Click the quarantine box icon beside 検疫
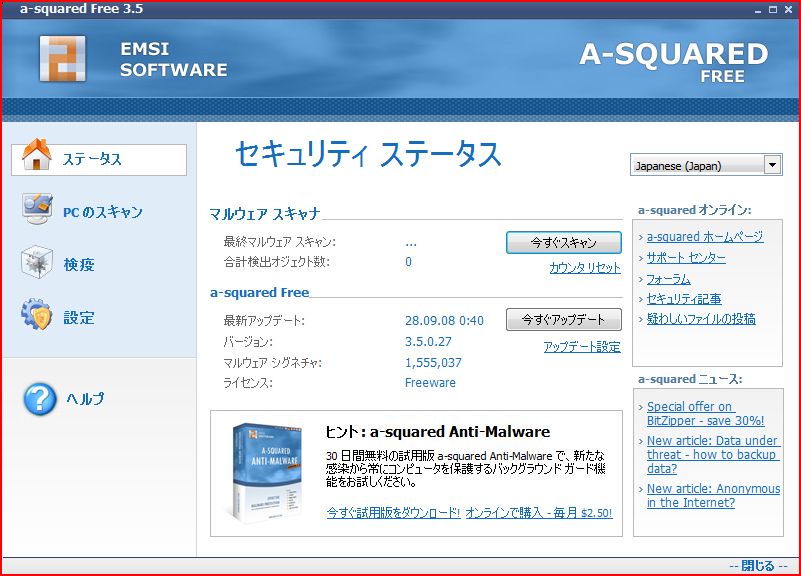This screenshot has width=801, height=576. [x=37, y=262]
